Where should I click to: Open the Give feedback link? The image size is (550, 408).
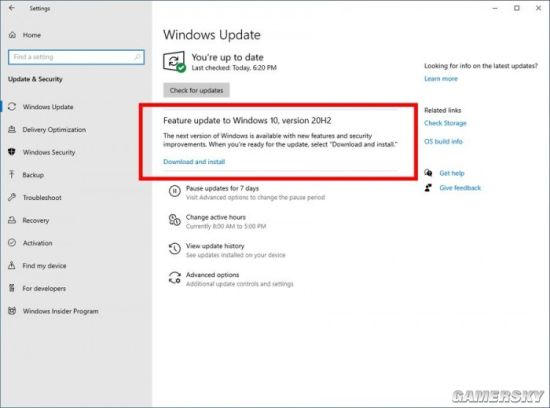click(x=460, y=188)
